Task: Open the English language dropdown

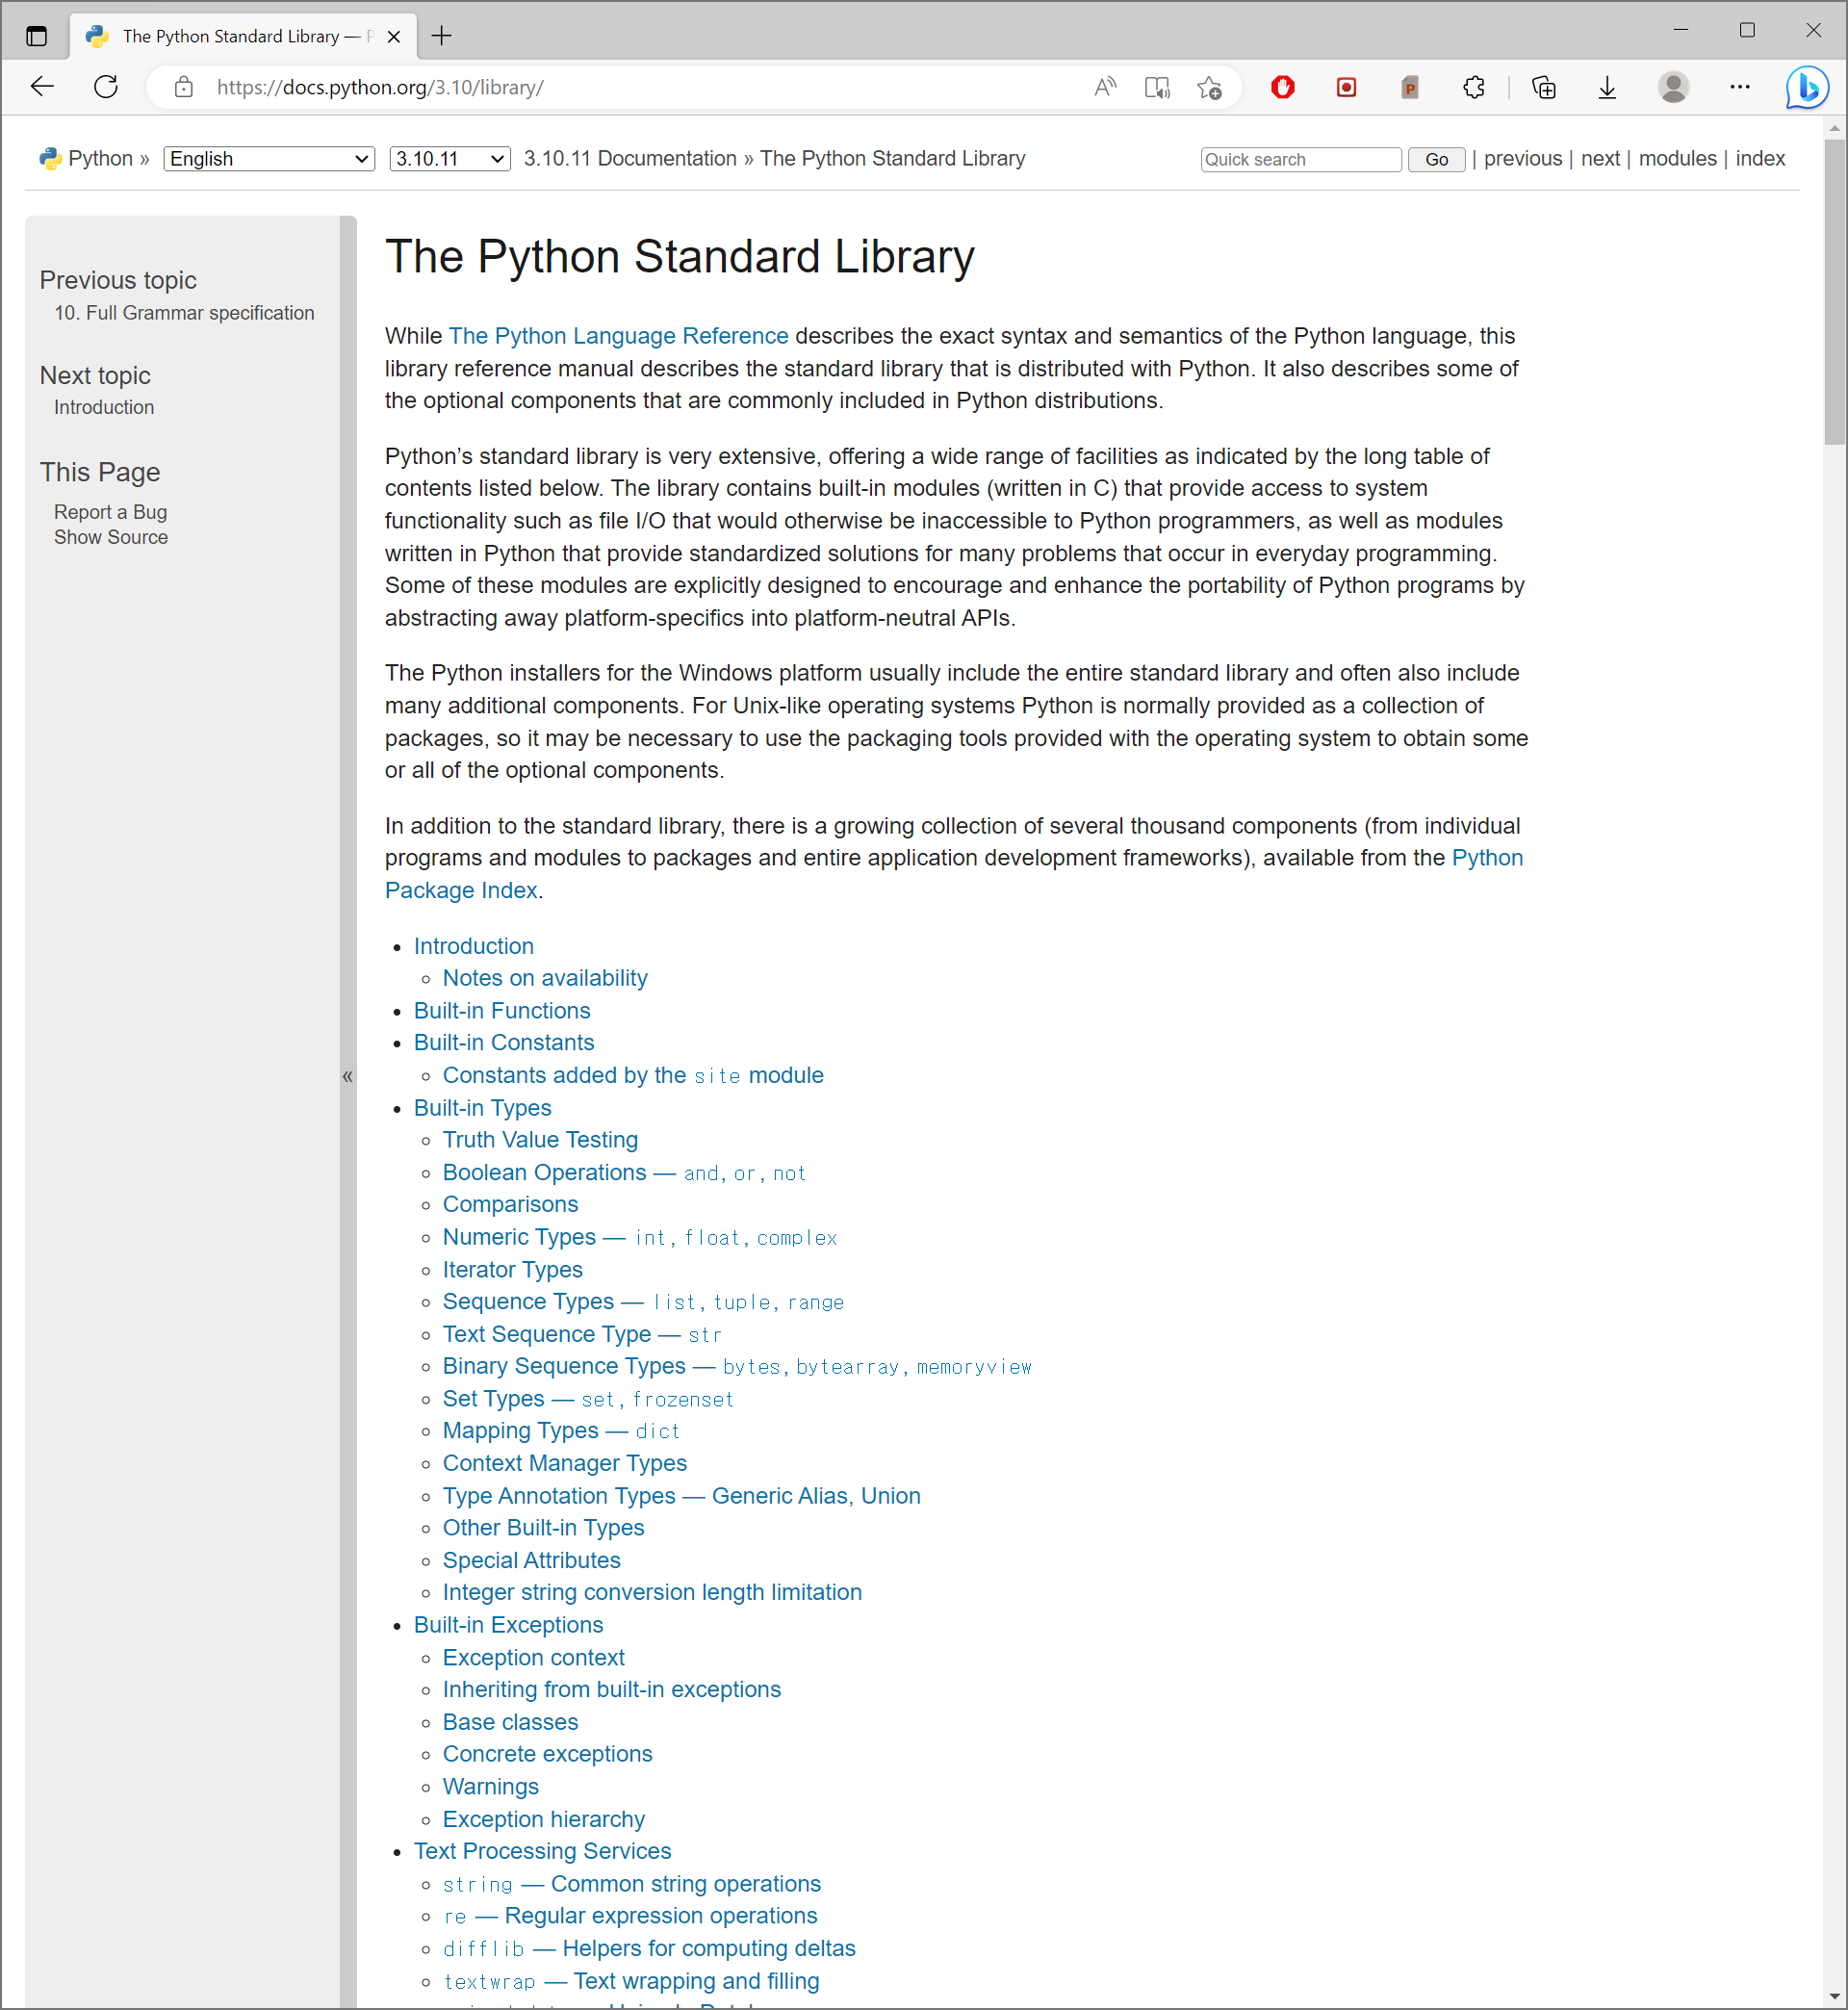Action: point(269,159)
